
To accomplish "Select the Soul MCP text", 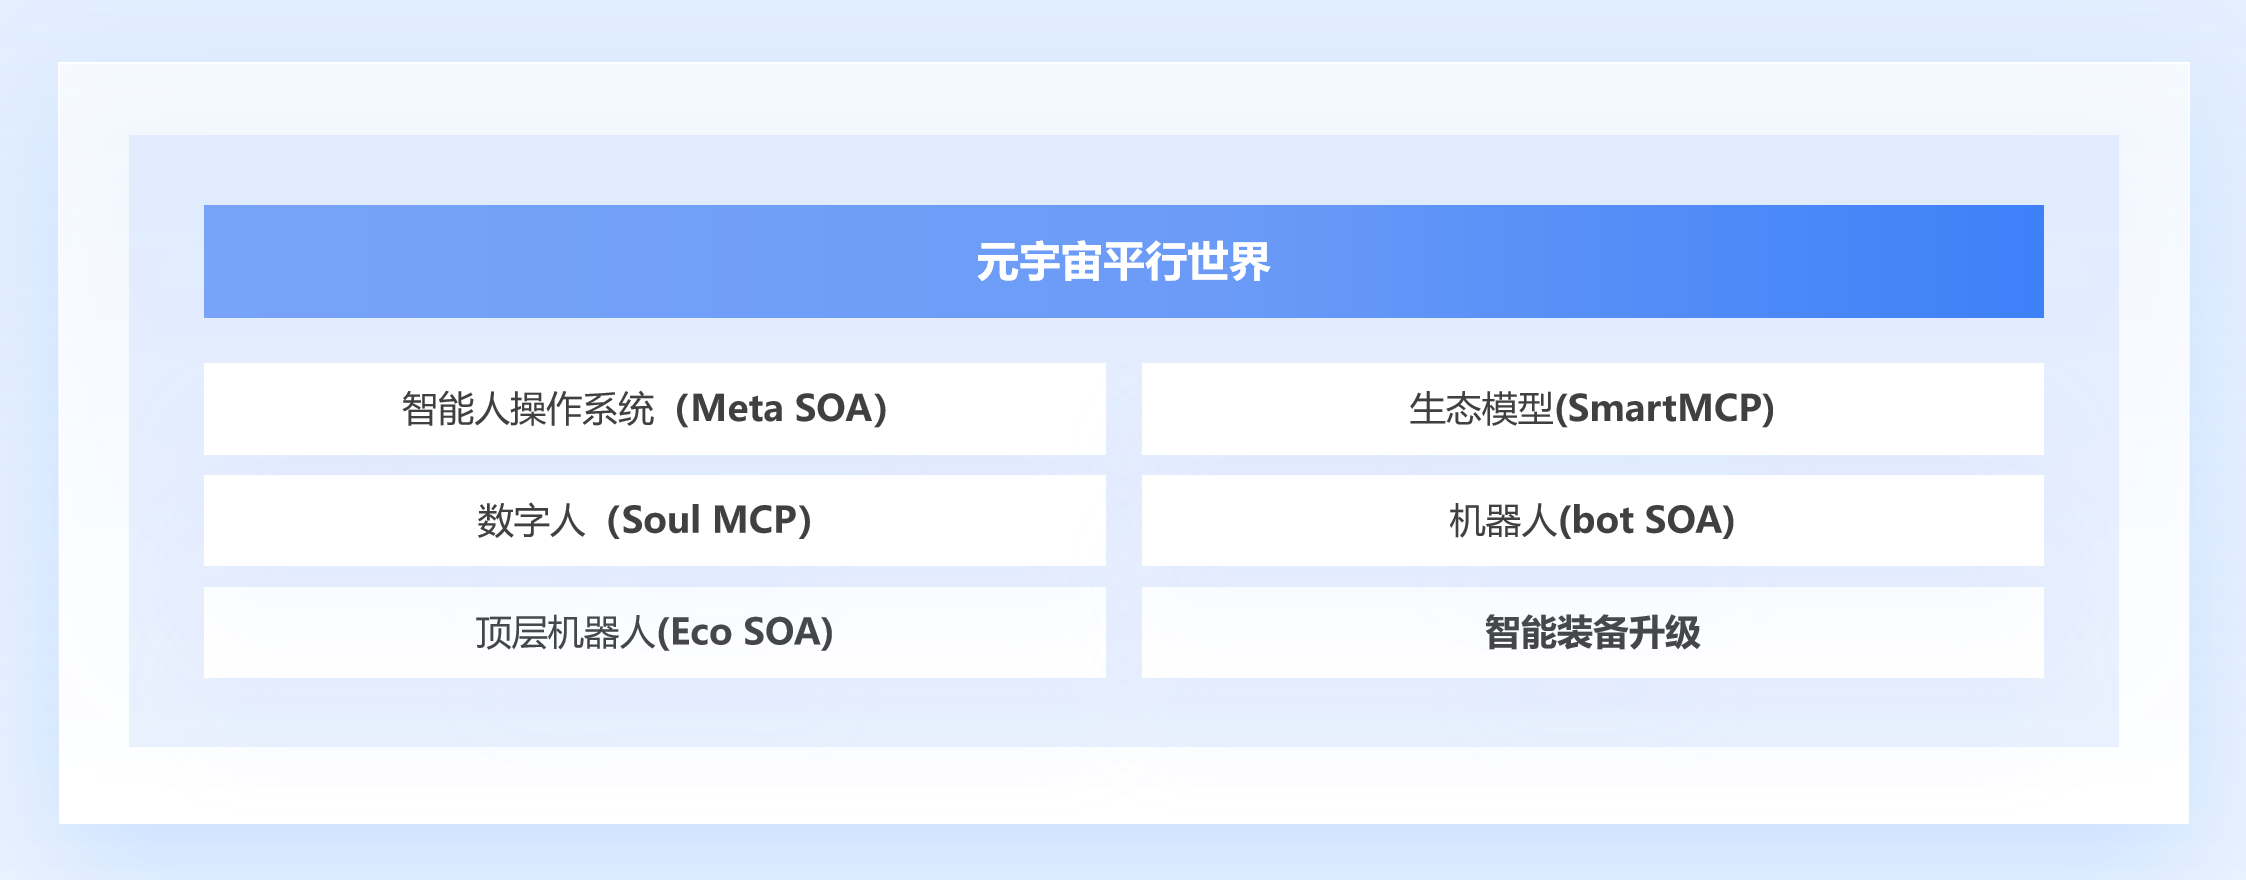I will 709,520.
